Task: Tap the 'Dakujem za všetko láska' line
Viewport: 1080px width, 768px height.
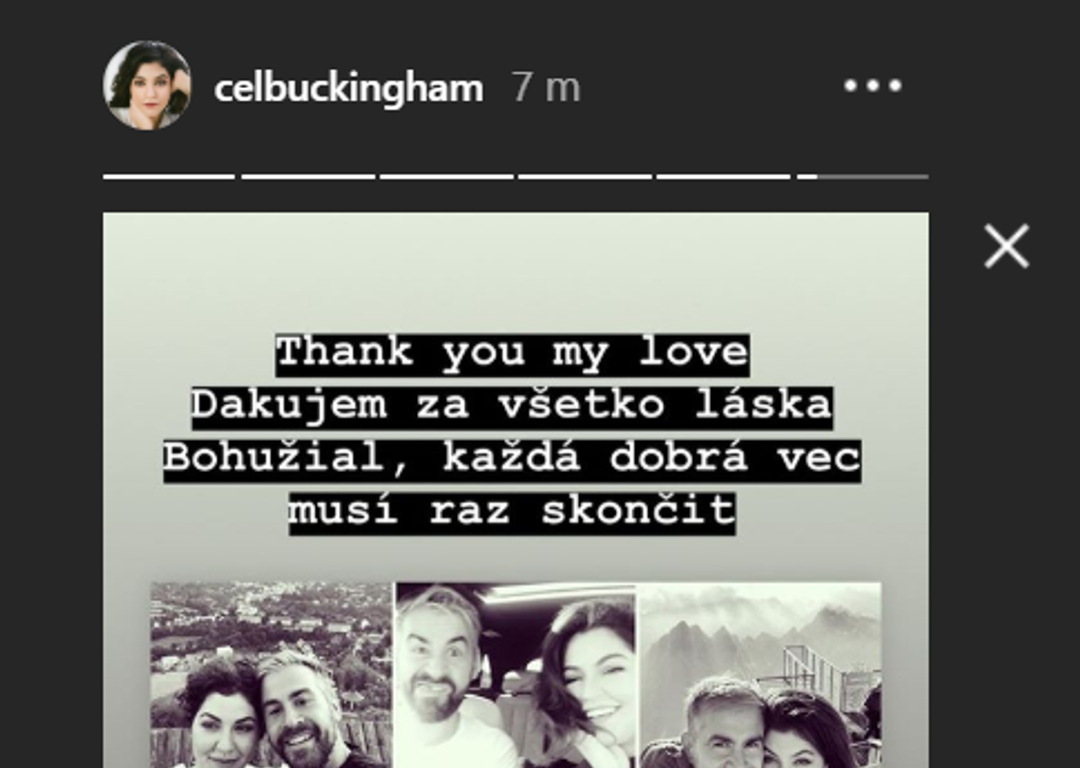Action: click(512, 407)
